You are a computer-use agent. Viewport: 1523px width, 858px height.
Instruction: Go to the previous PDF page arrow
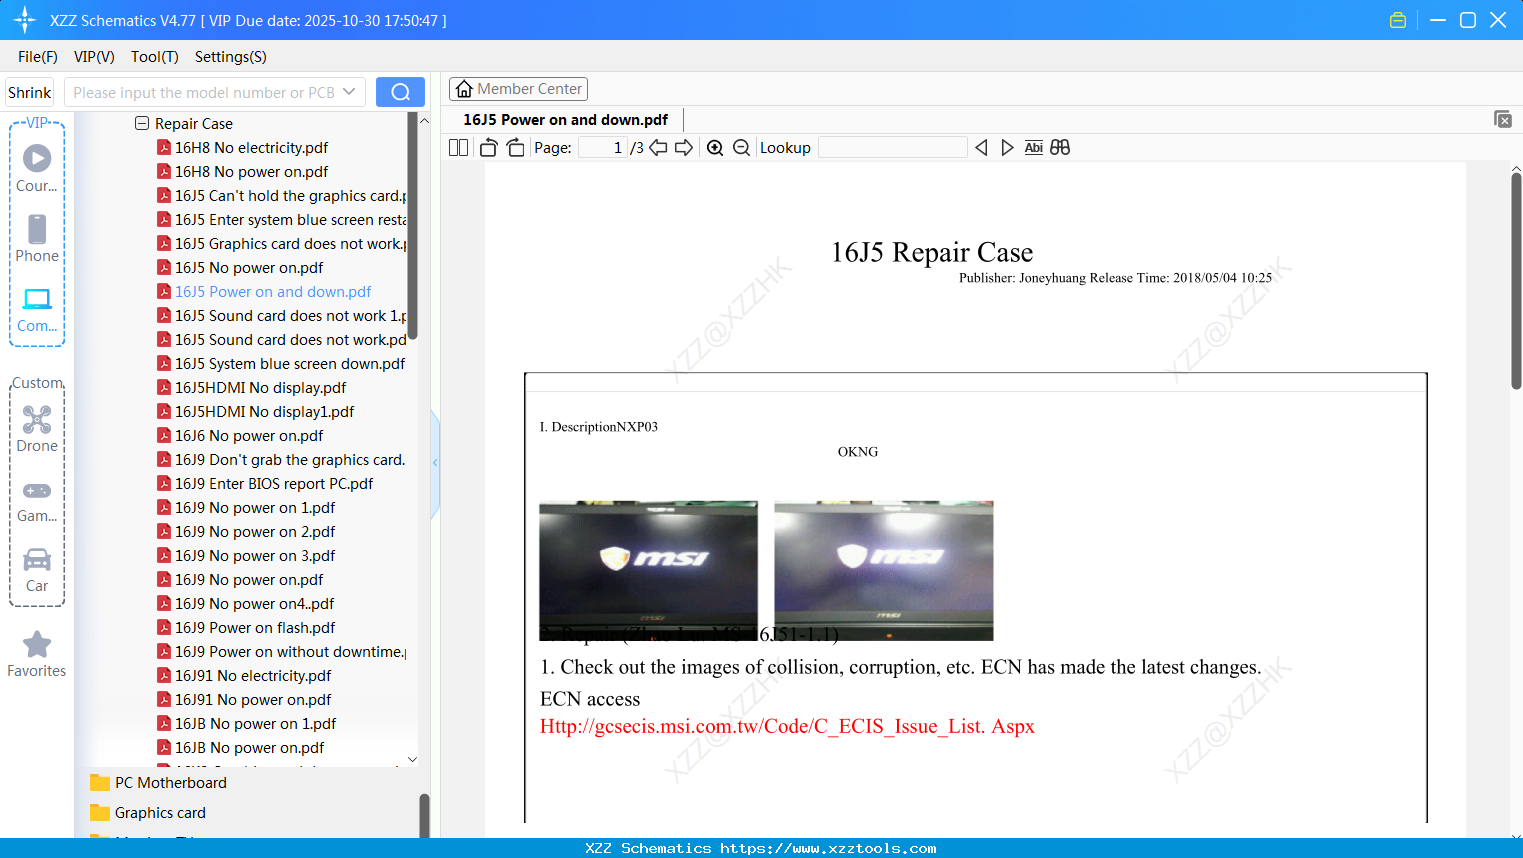pyautogui.click(x=658, y=148)
